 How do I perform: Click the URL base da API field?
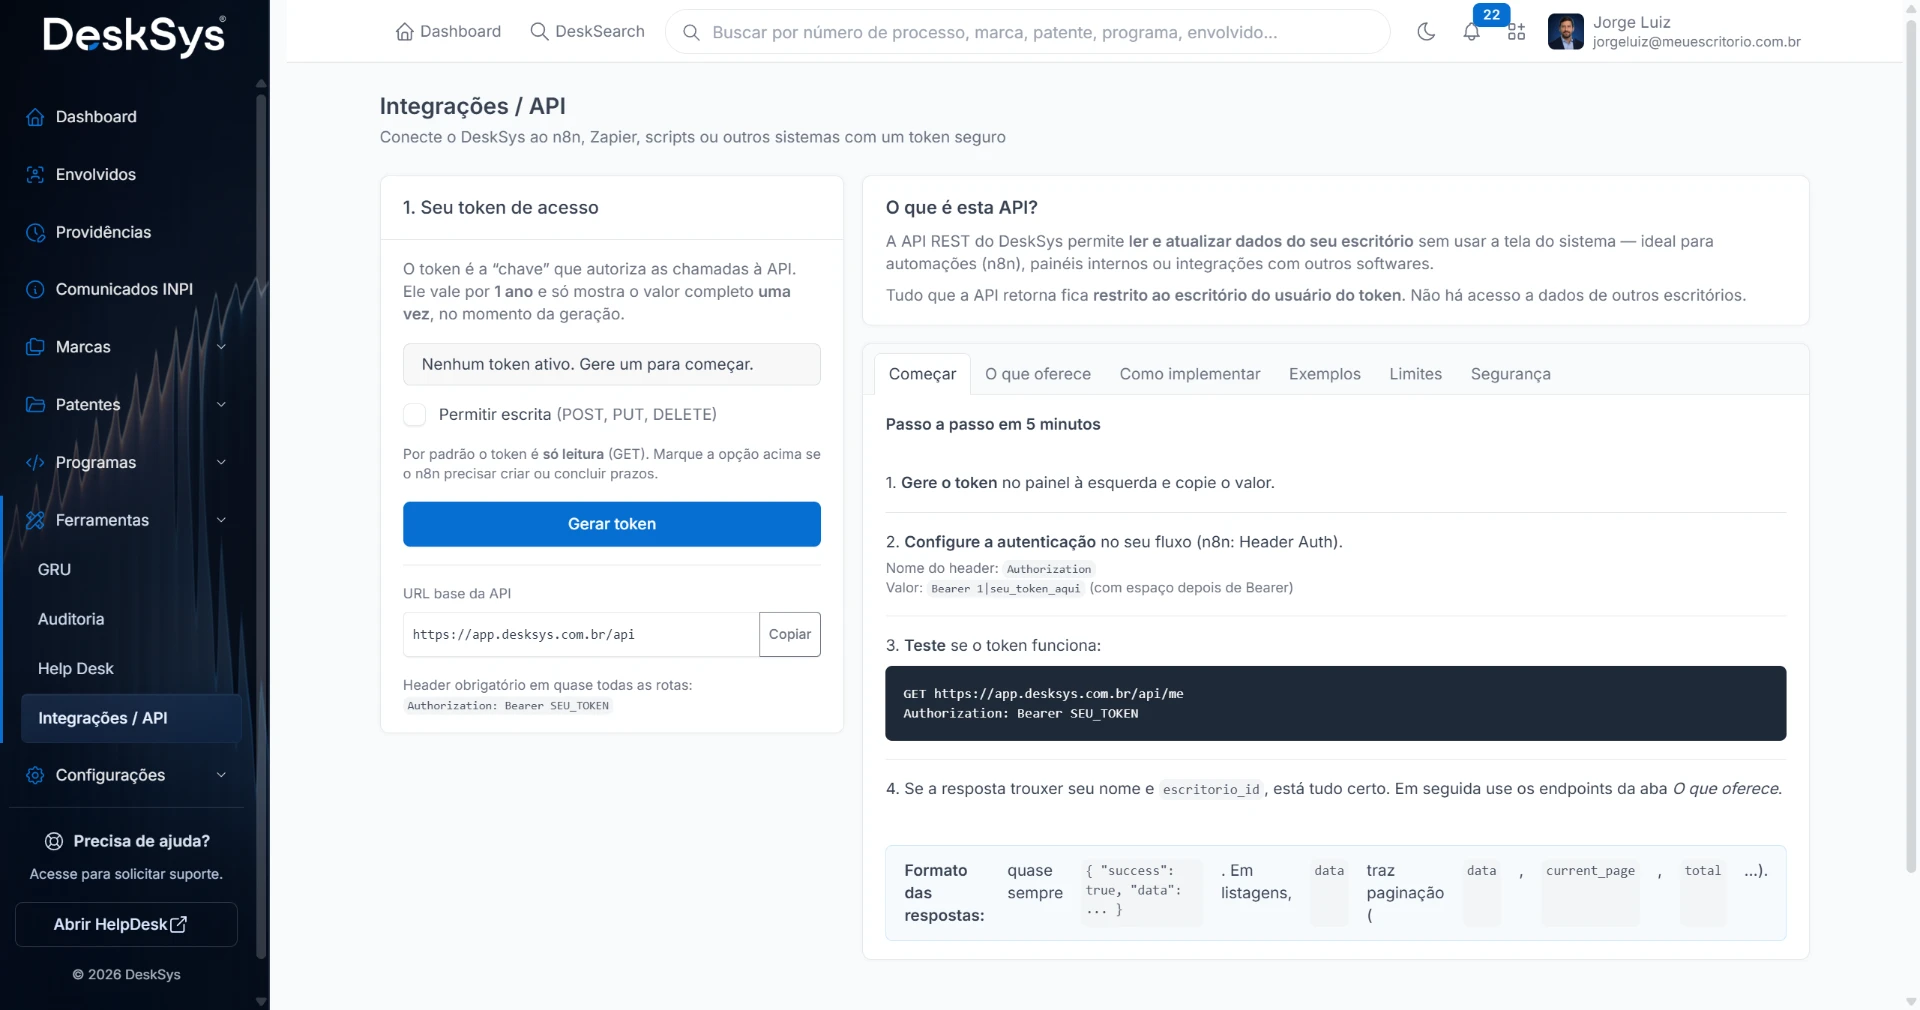(x=581, y=635)
